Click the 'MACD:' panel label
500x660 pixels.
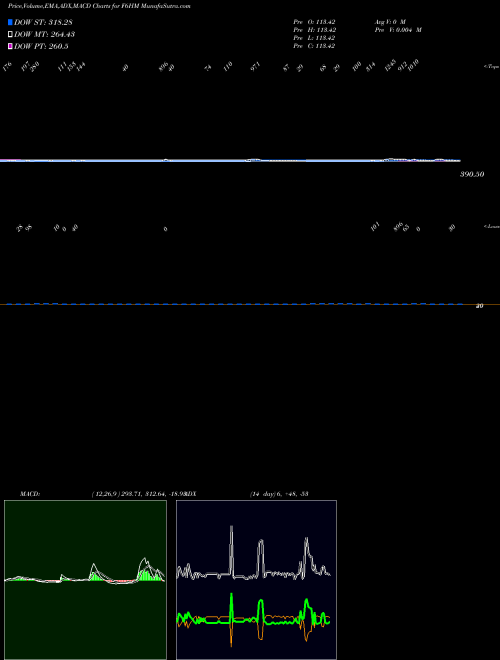(30, 494)
